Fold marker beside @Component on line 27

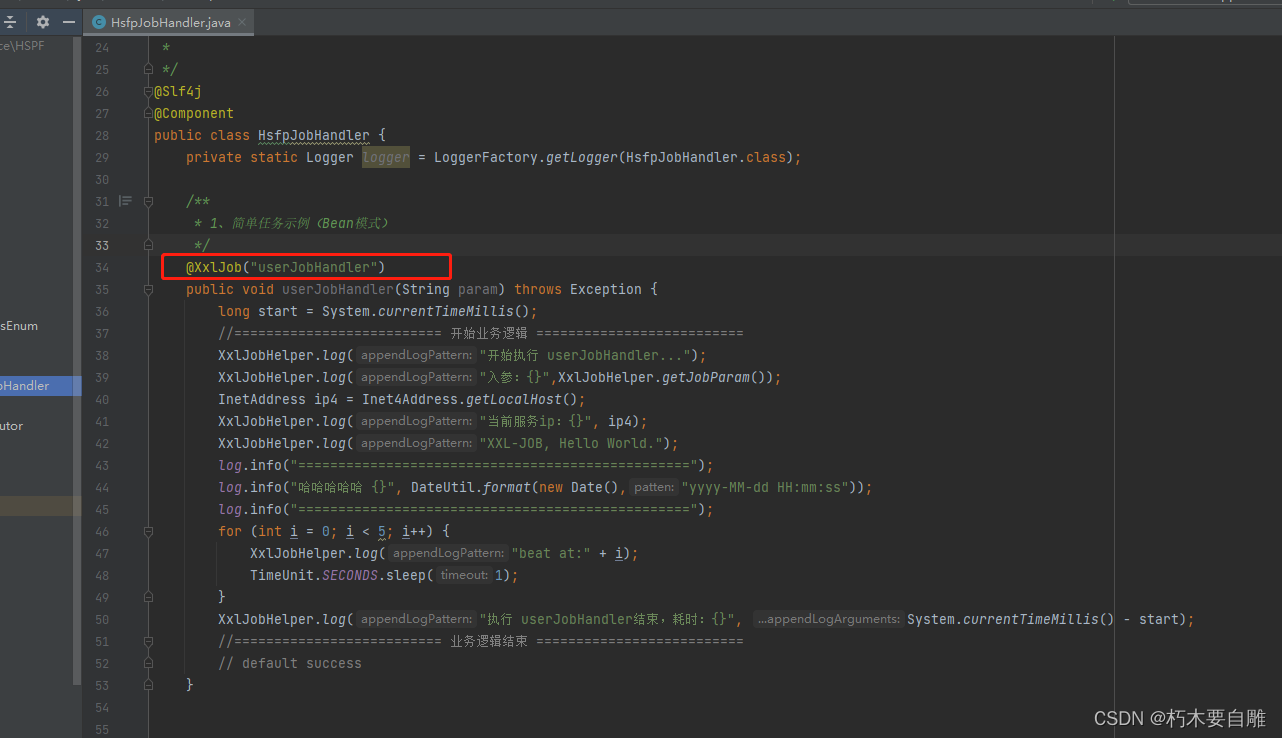pyautogui.click(x=148, y=113)
